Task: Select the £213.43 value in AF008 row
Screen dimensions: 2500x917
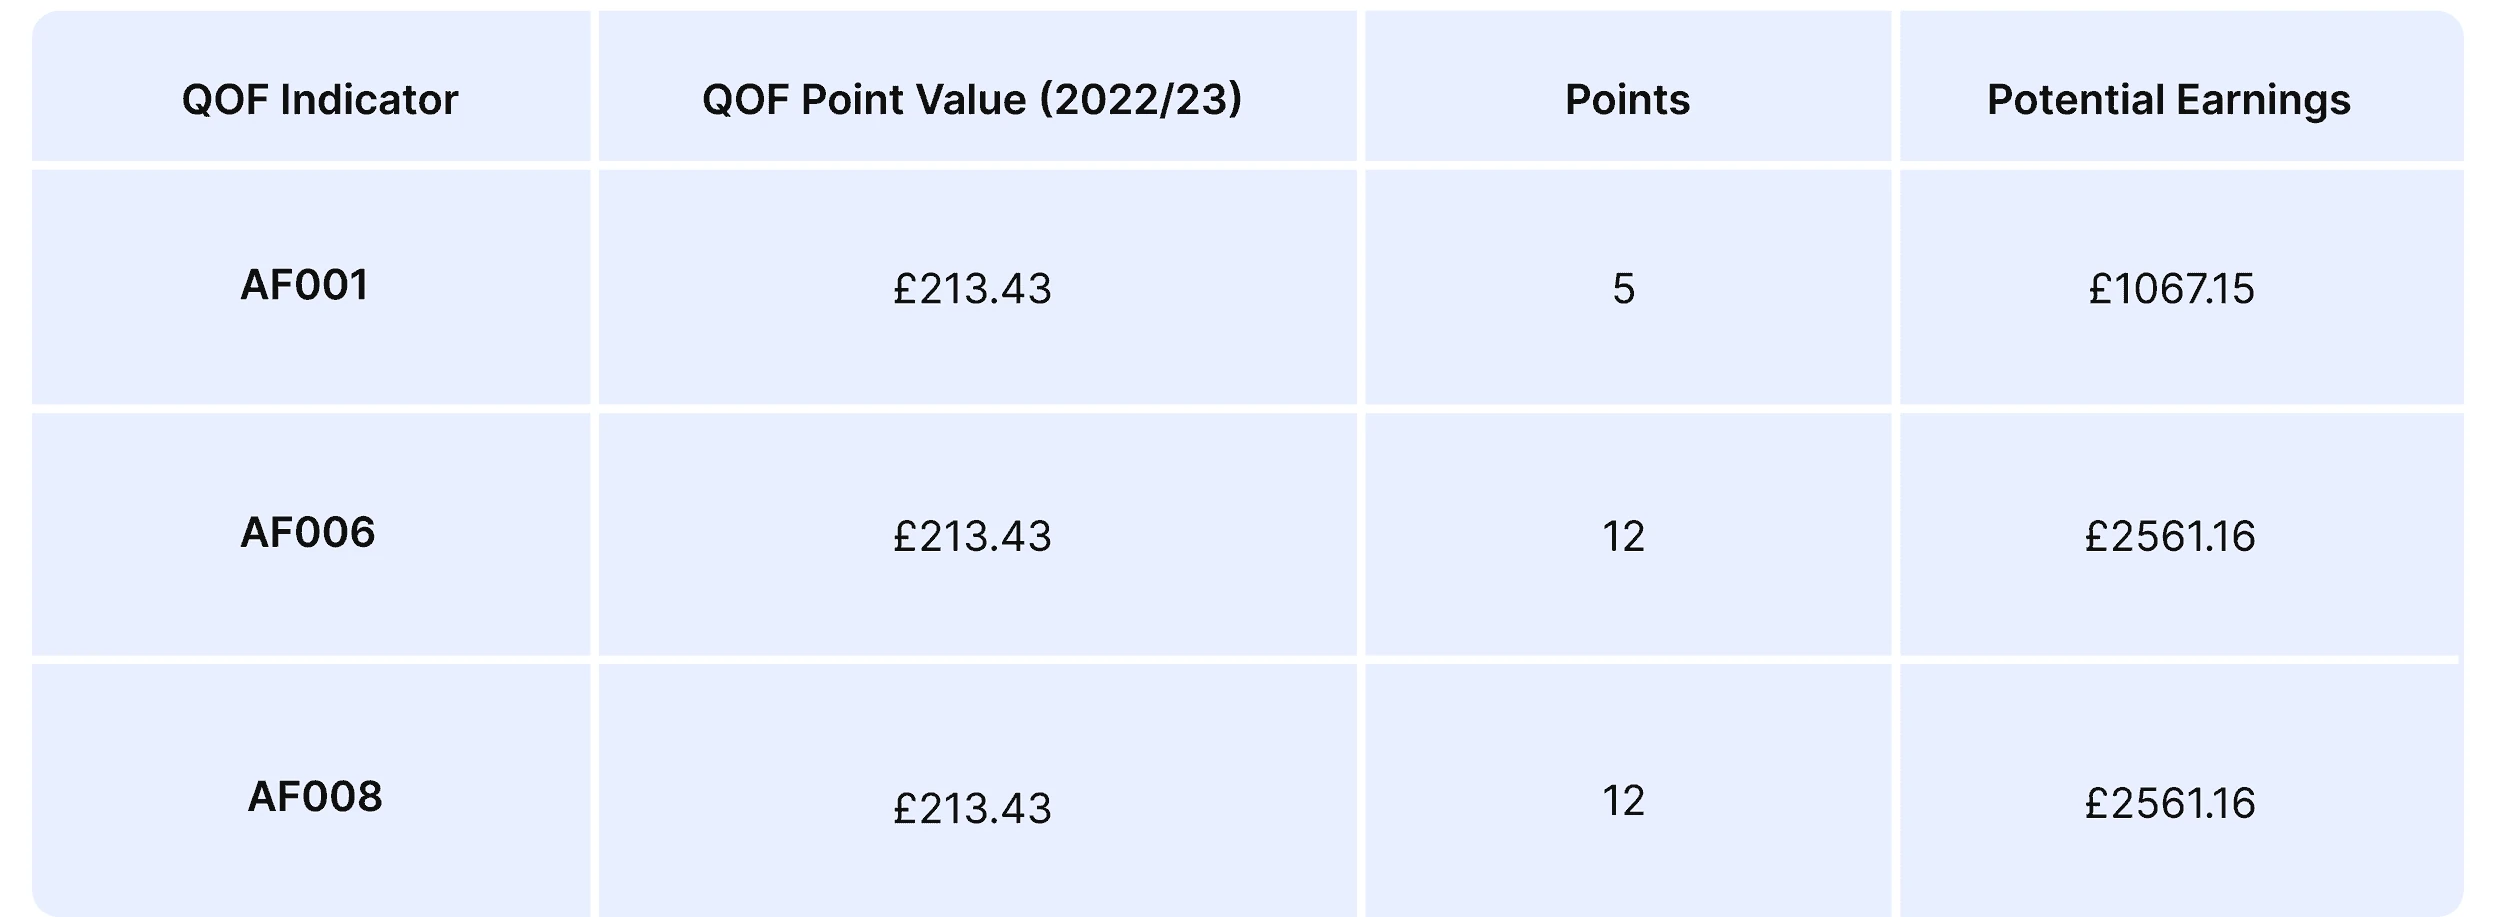Action: click(972, 808)
